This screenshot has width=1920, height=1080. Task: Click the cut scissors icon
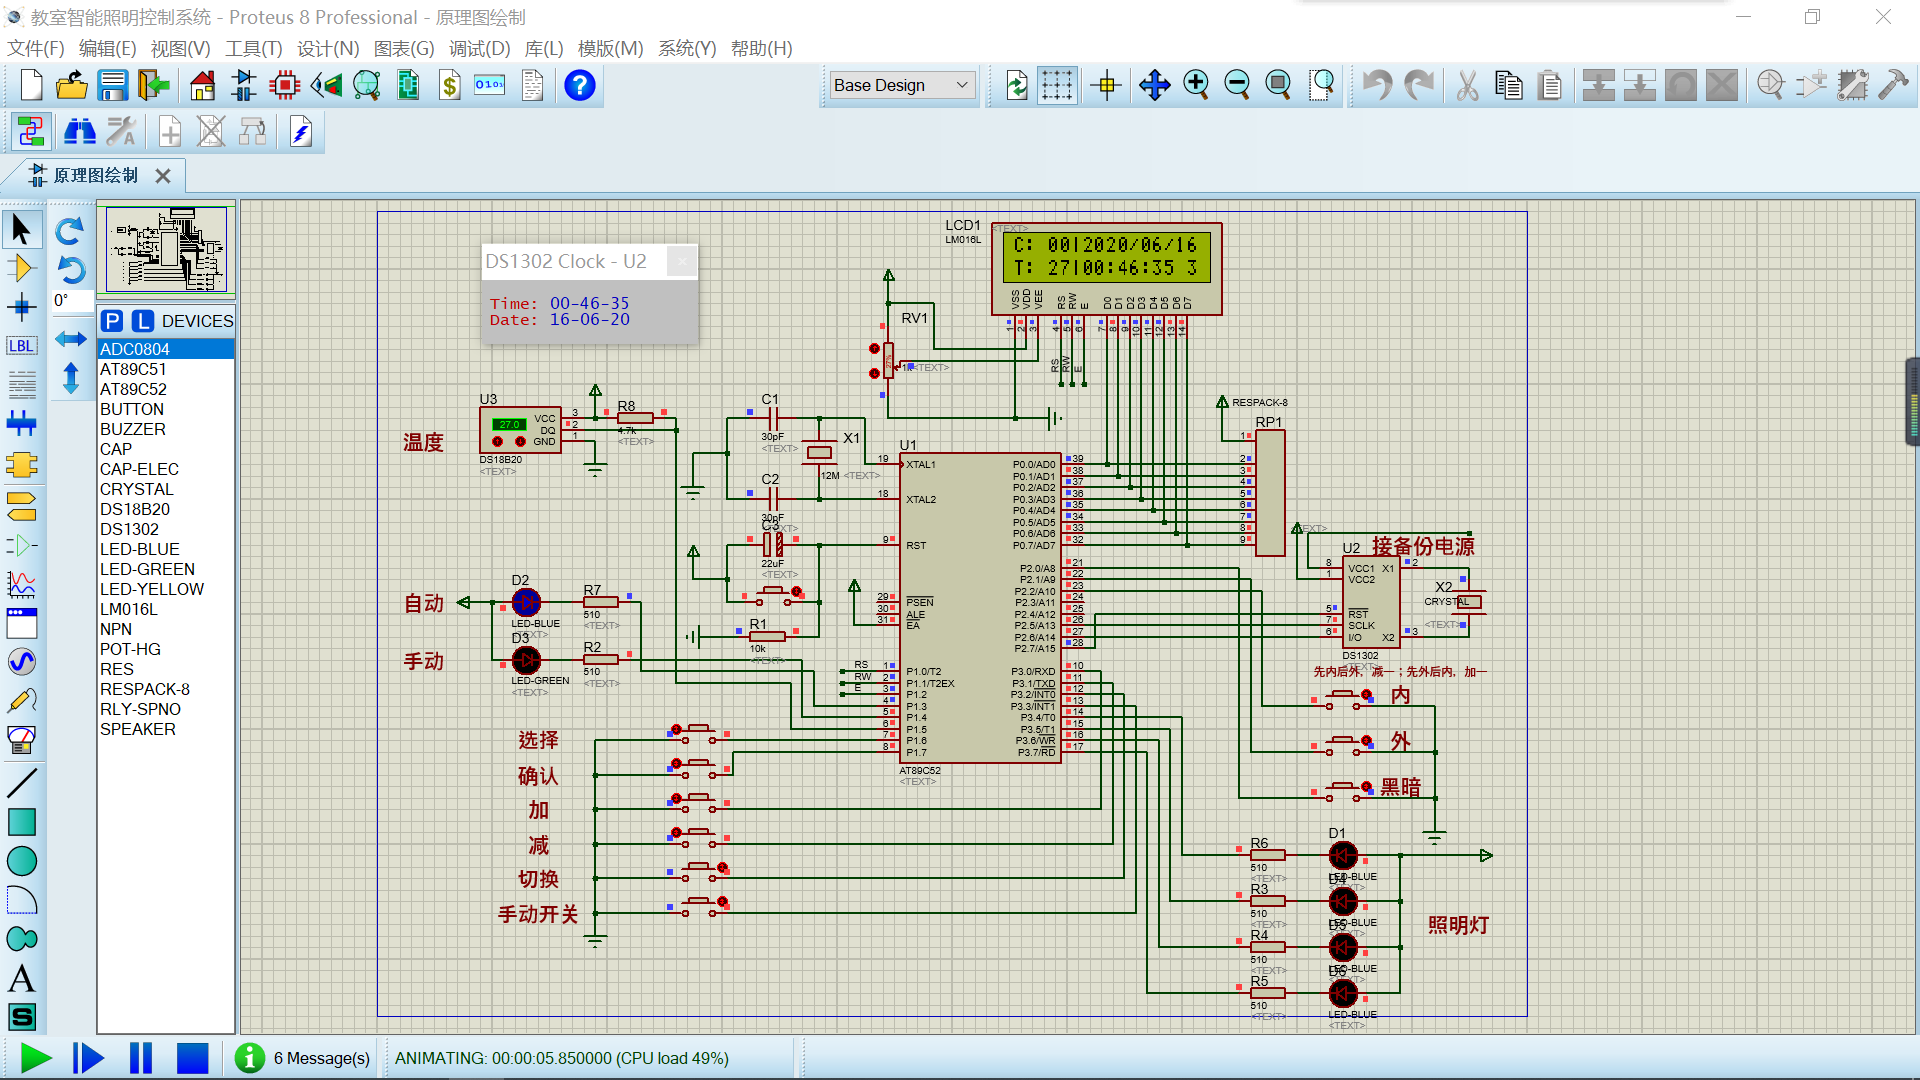click(1468, 86)
